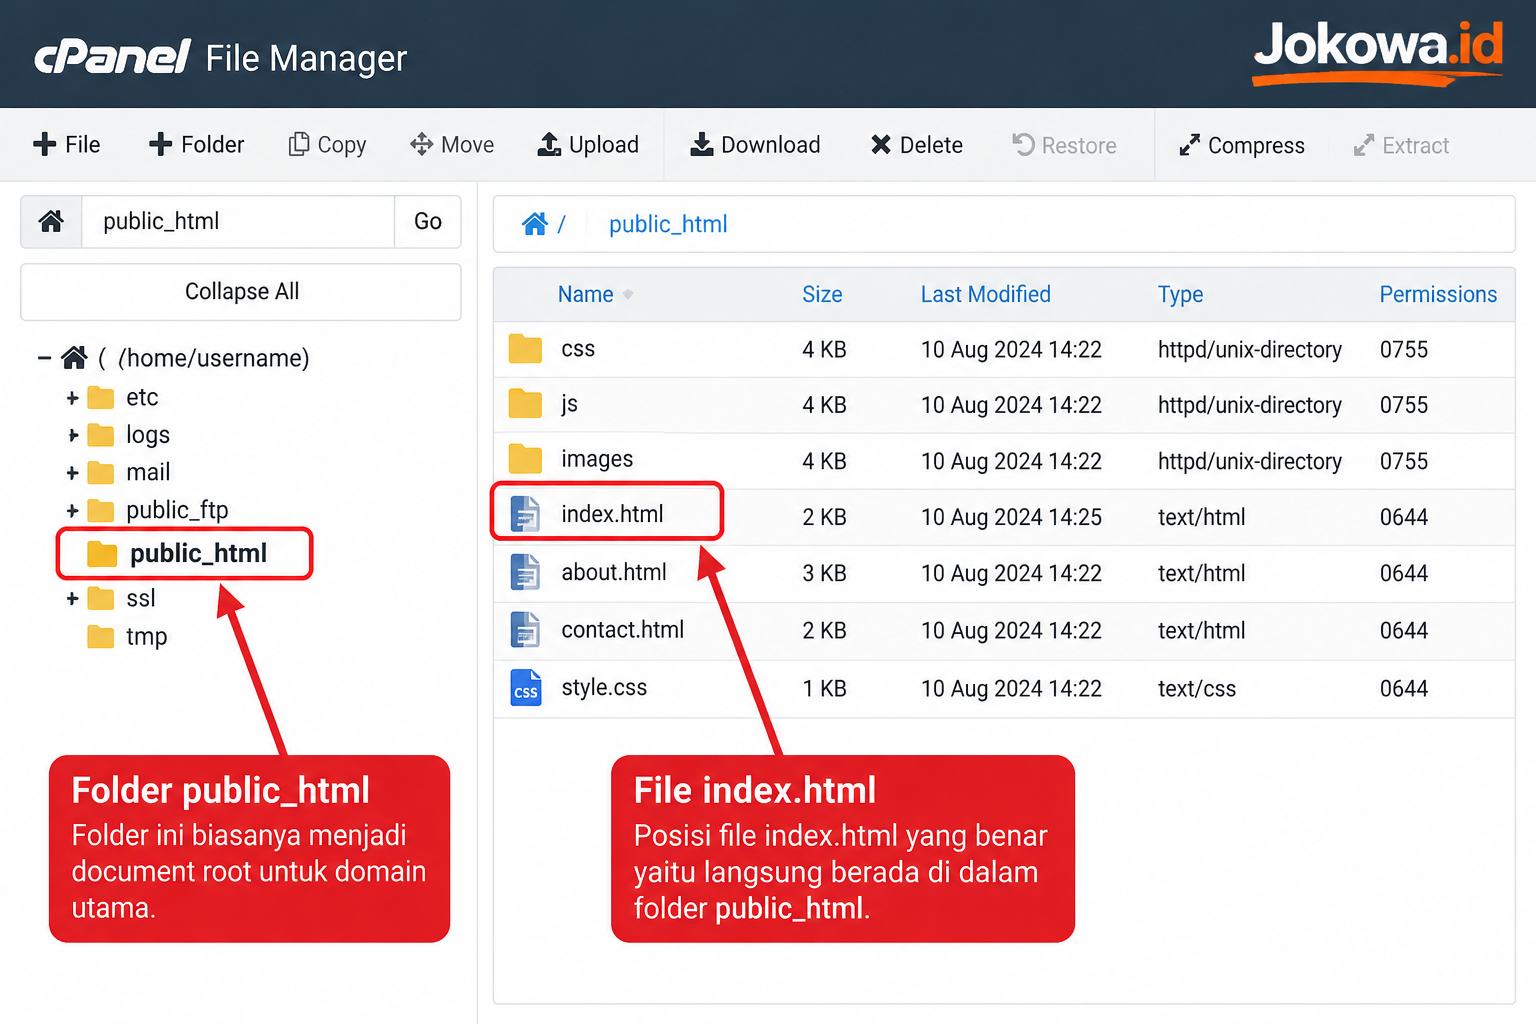Sort by Last Modified column header

[x=985, y=294]
